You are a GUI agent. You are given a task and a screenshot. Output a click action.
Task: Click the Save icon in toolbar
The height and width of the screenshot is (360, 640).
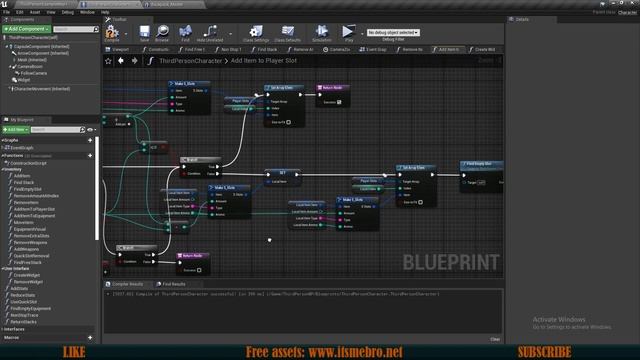(144, 32)
